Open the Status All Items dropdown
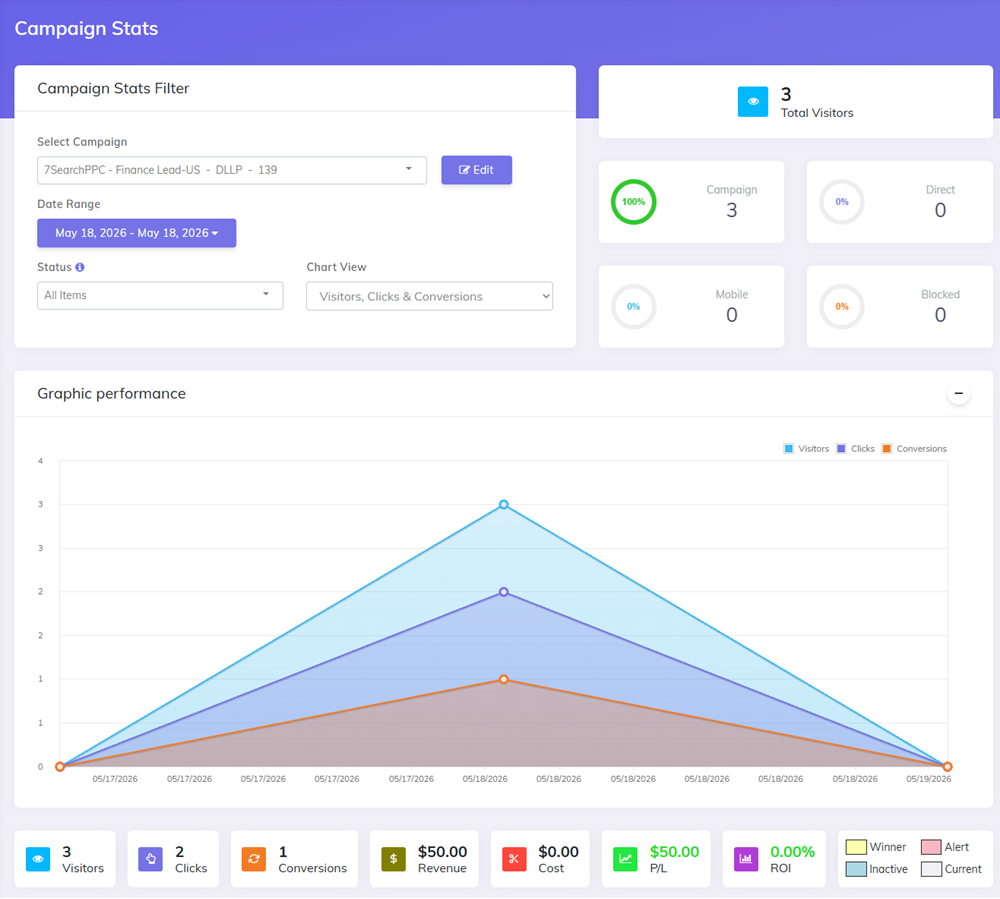Screen dimensions: 1000x899 (160, 295)
